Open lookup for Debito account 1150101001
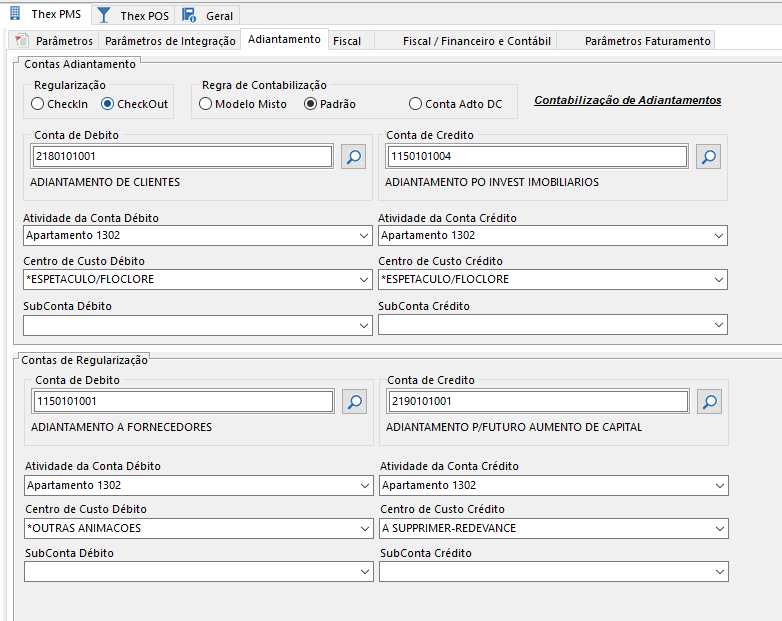Image resolution: width=782 pixels, height=621 pixels. click(354, 402)
